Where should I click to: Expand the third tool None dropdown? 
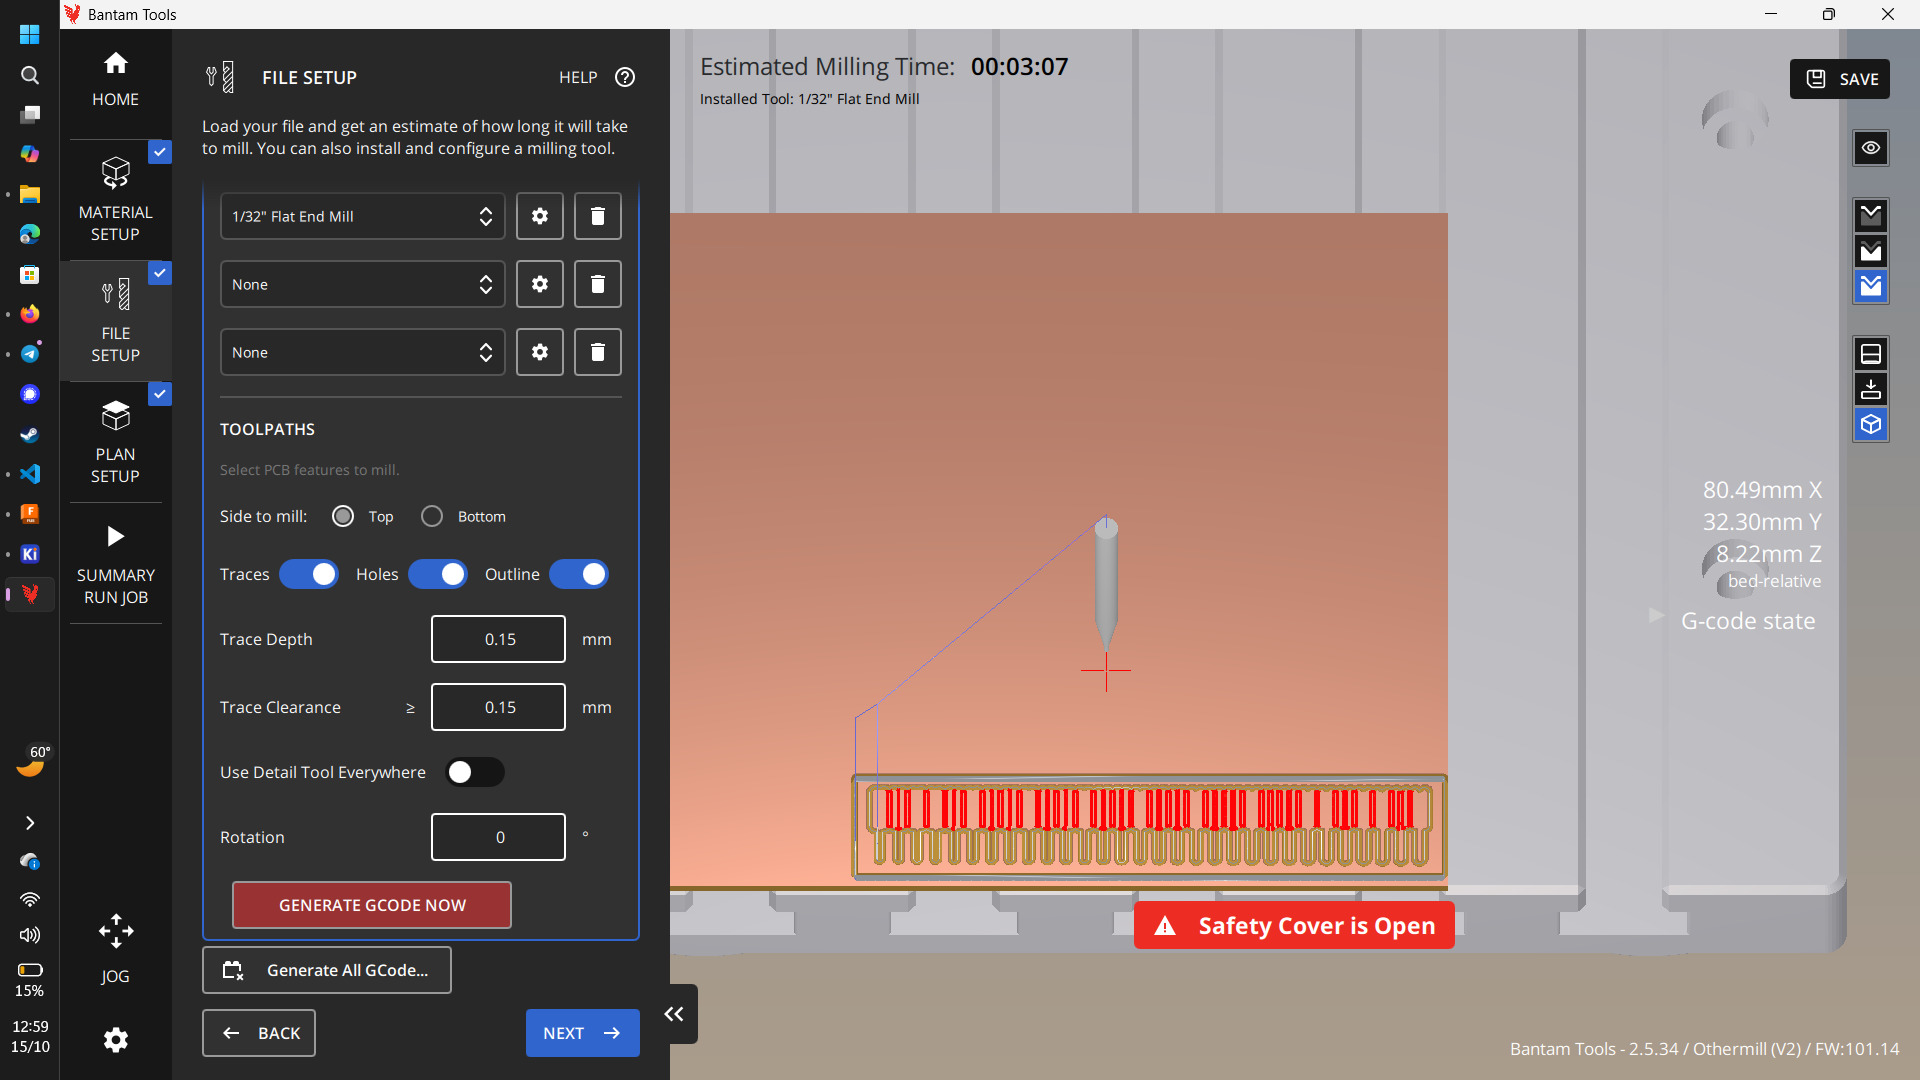click(362, 352)
